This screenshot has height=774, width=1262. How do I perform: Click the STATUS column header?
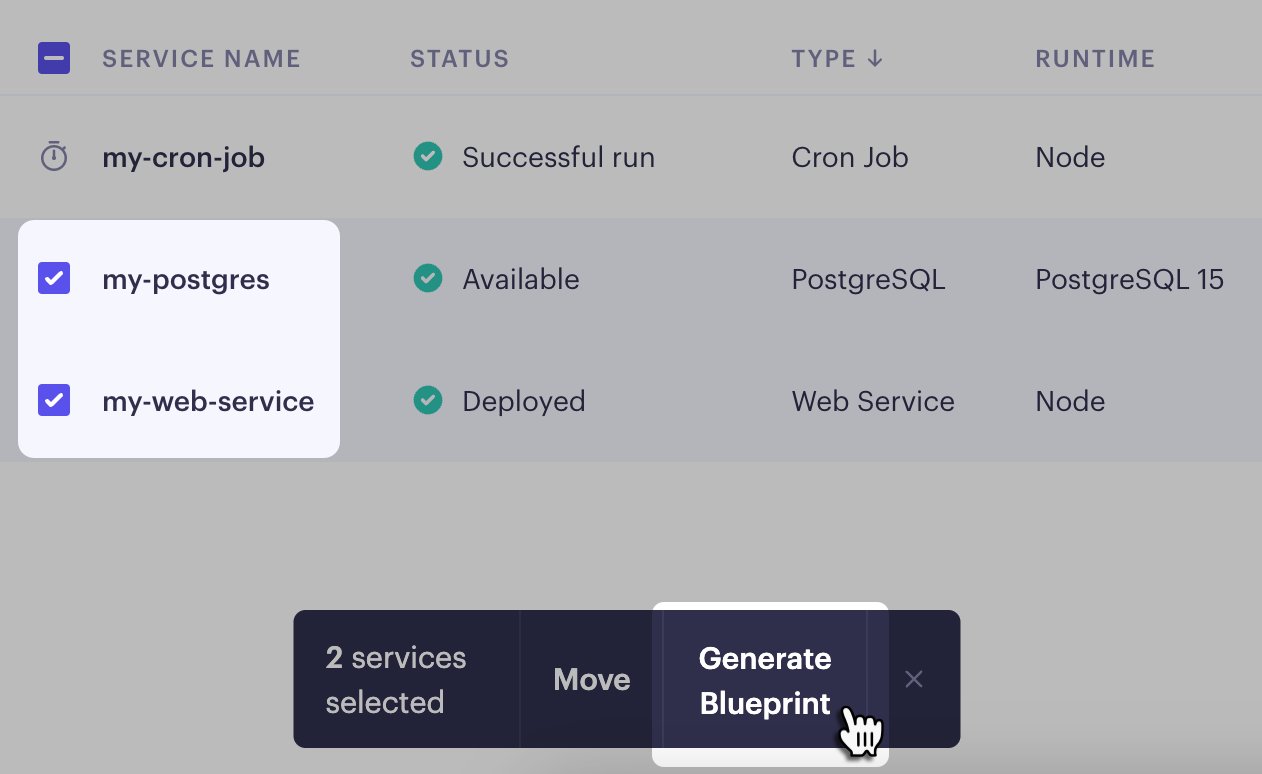click(460, 58)
